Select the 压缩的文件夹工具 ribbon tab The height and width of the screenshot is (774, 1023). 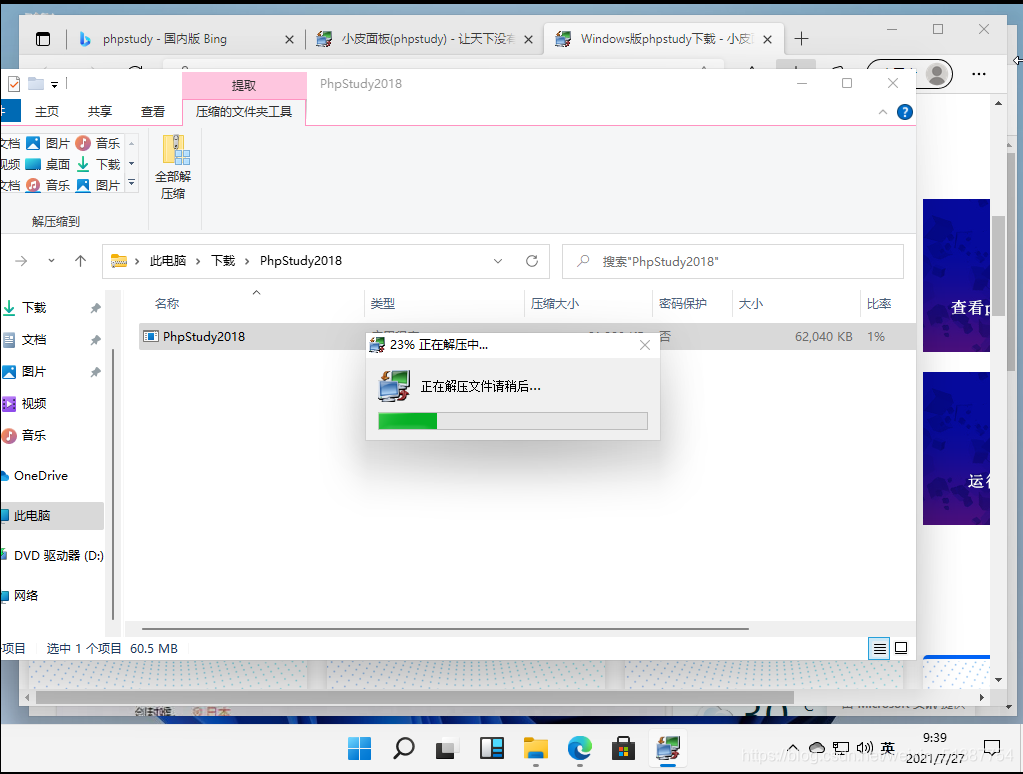tap(244, 112)
